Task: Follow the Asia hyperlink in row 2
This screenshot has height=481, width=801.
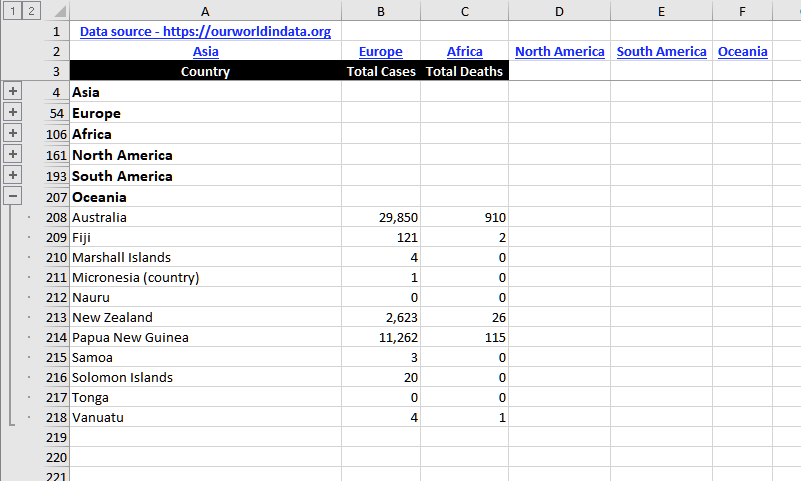Action: (205, 52)
